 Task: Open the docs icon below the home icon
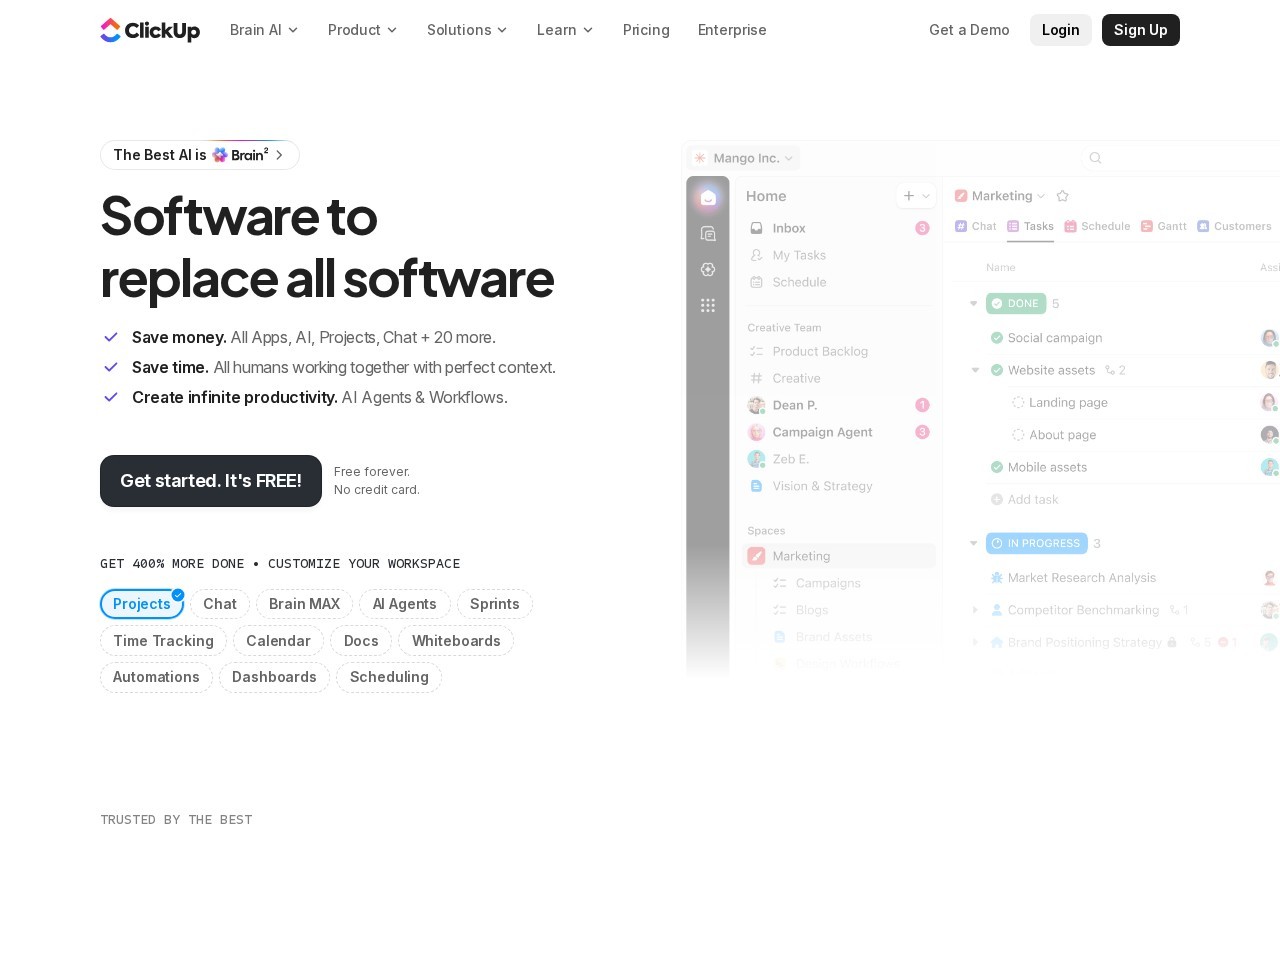(x=708, y=234)
